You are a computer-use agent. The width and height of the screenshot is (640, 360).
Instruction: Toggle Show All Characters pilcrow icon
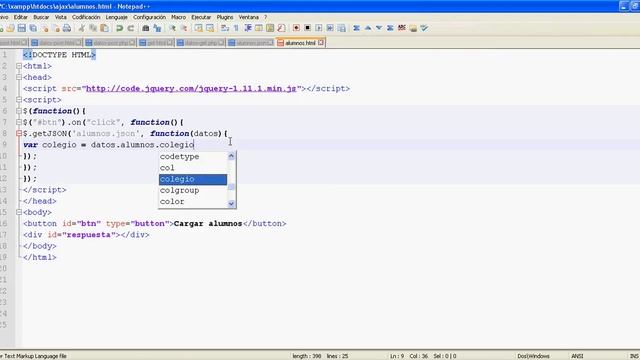point(236,28)
